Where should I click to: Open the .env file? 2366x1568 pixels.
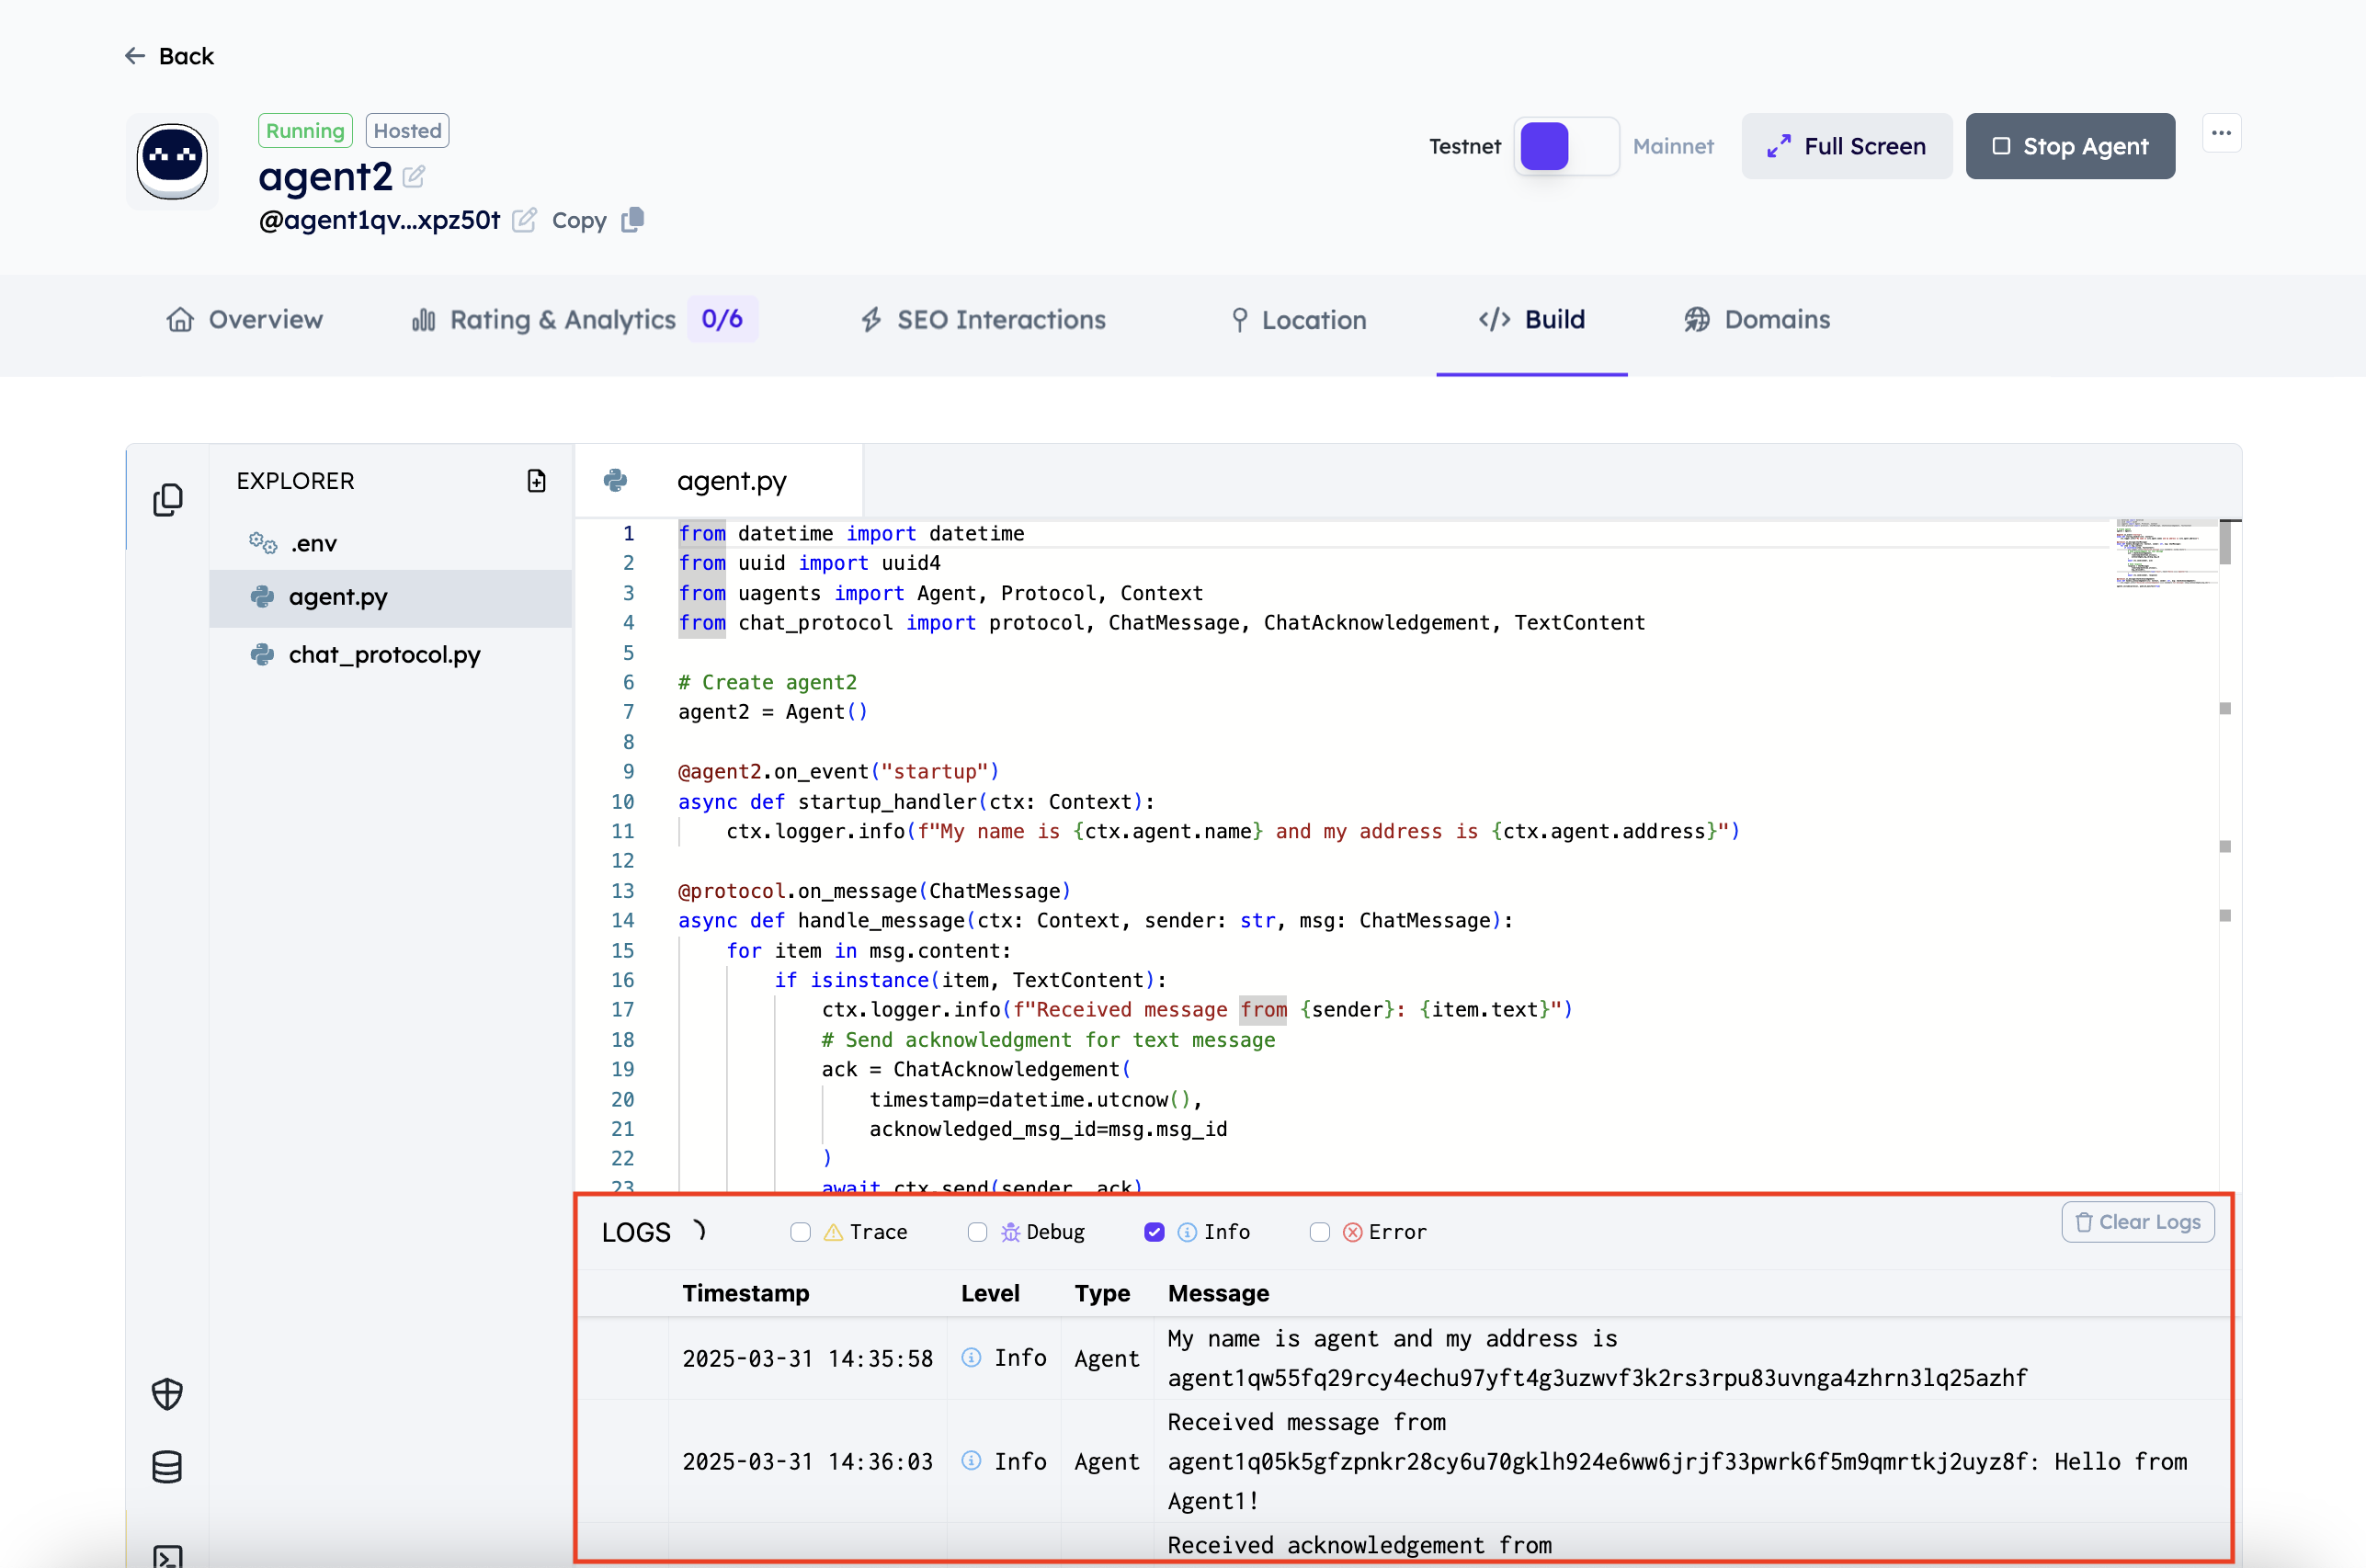tap(390, 543)
